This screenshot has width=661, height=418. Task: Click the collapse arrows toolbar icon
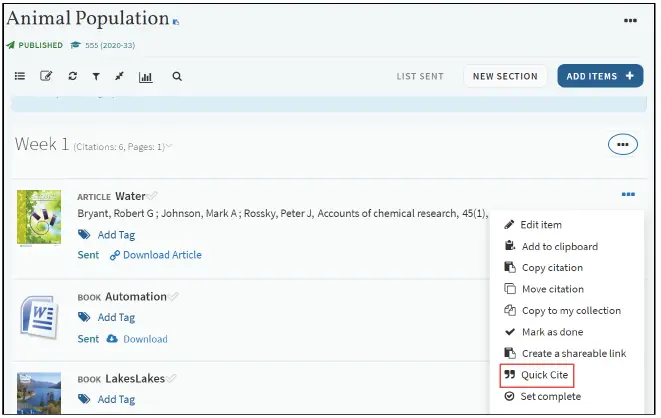120,76
